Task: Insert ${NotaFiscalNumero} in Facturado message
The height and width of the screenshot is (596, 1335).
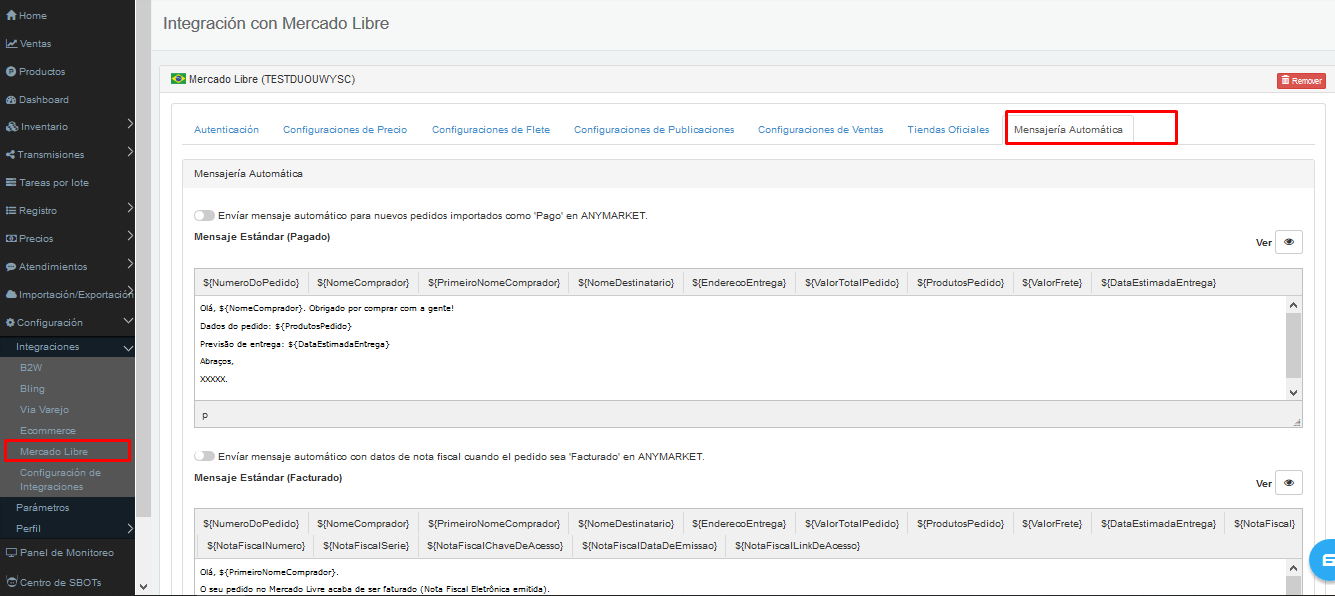Action: (x=255, y=546)
